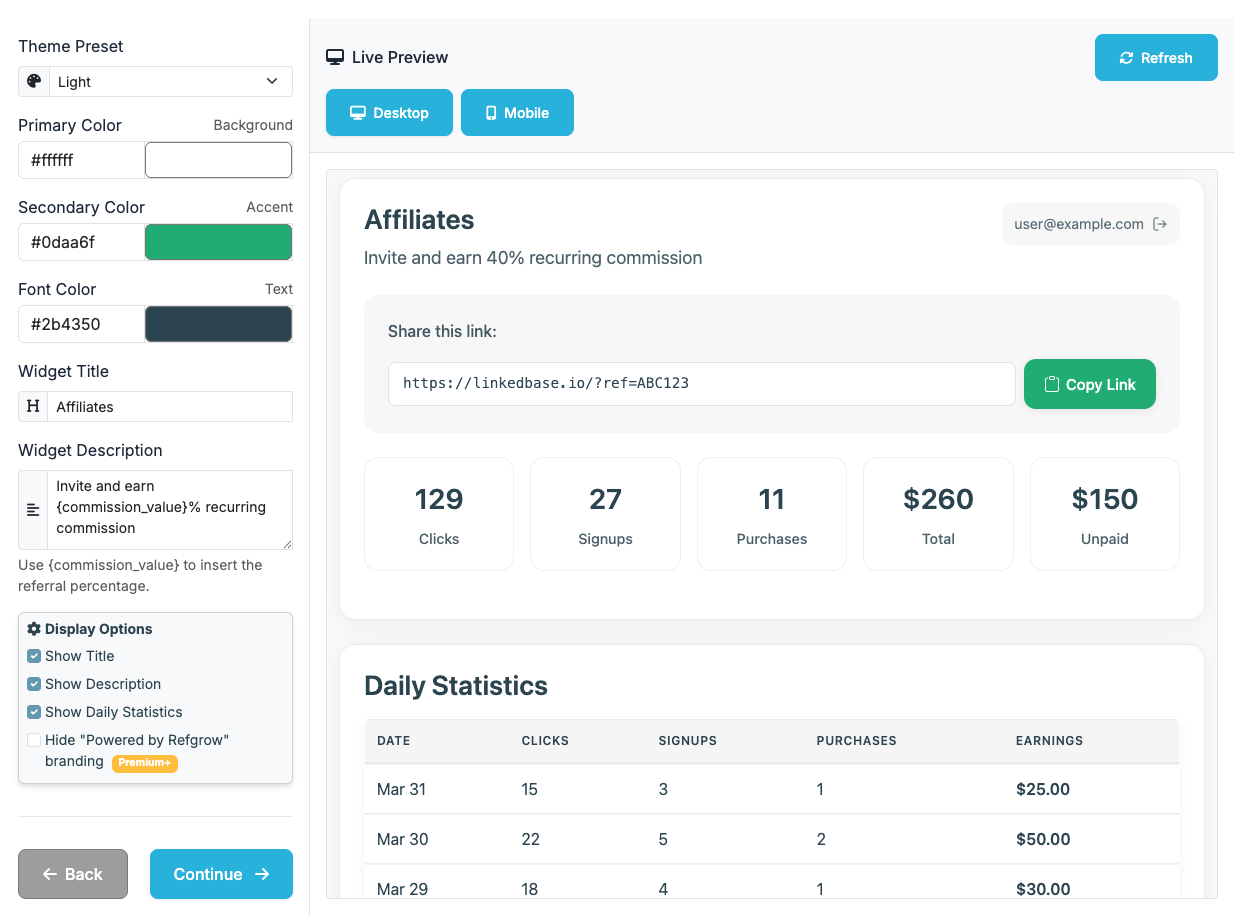Click inside the Primary Color hex input field

pos(81,160)
